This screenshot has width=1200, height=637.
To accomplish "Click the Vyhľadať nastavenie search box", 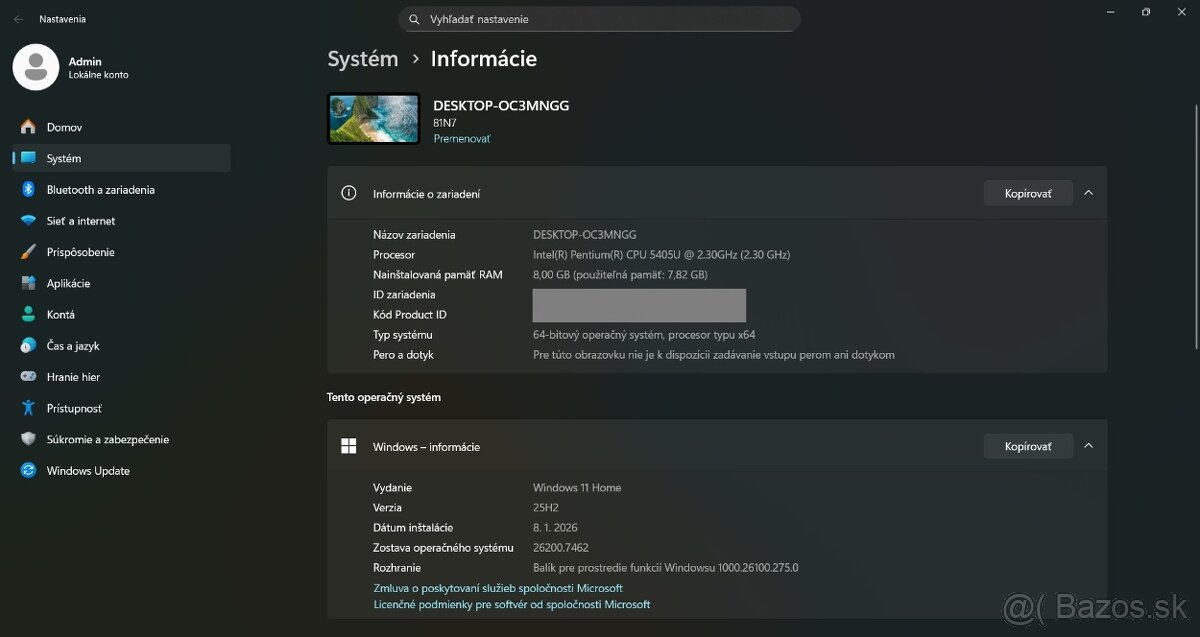I will (600, 18).
